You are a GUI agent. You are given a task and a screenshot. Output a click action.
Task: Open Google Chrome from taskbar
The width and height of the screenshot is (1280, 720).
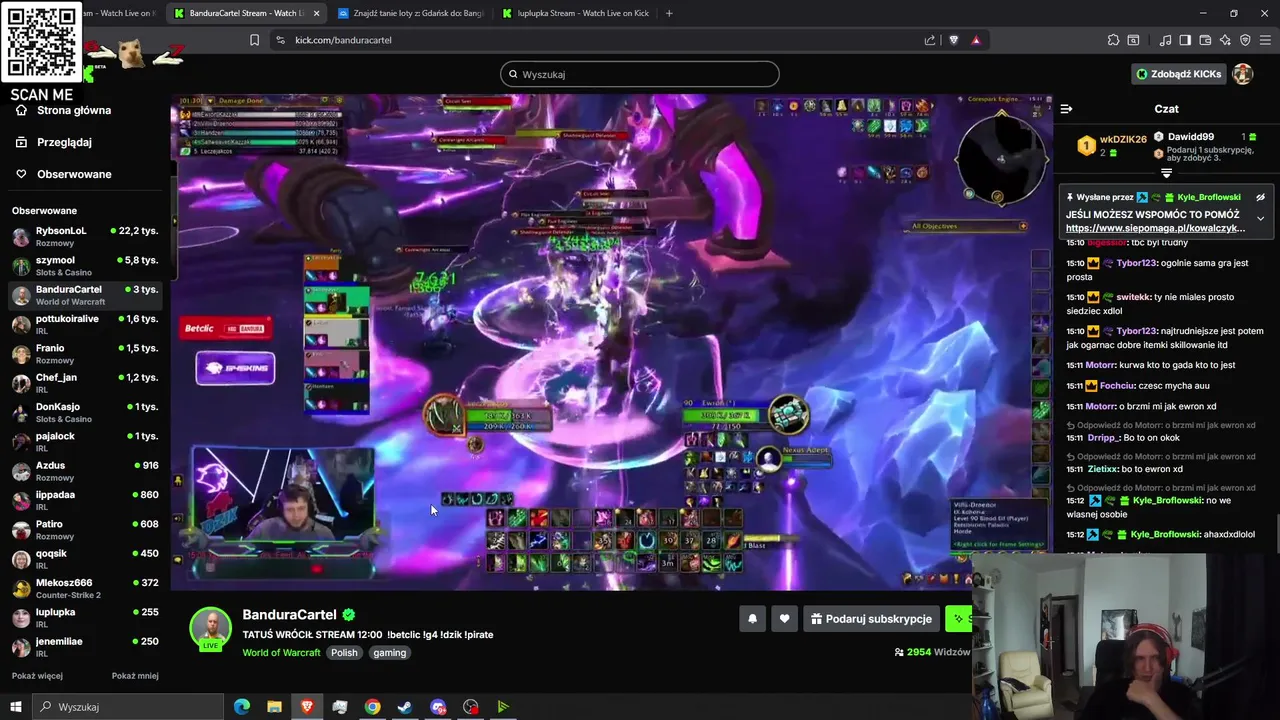(372, 707)
